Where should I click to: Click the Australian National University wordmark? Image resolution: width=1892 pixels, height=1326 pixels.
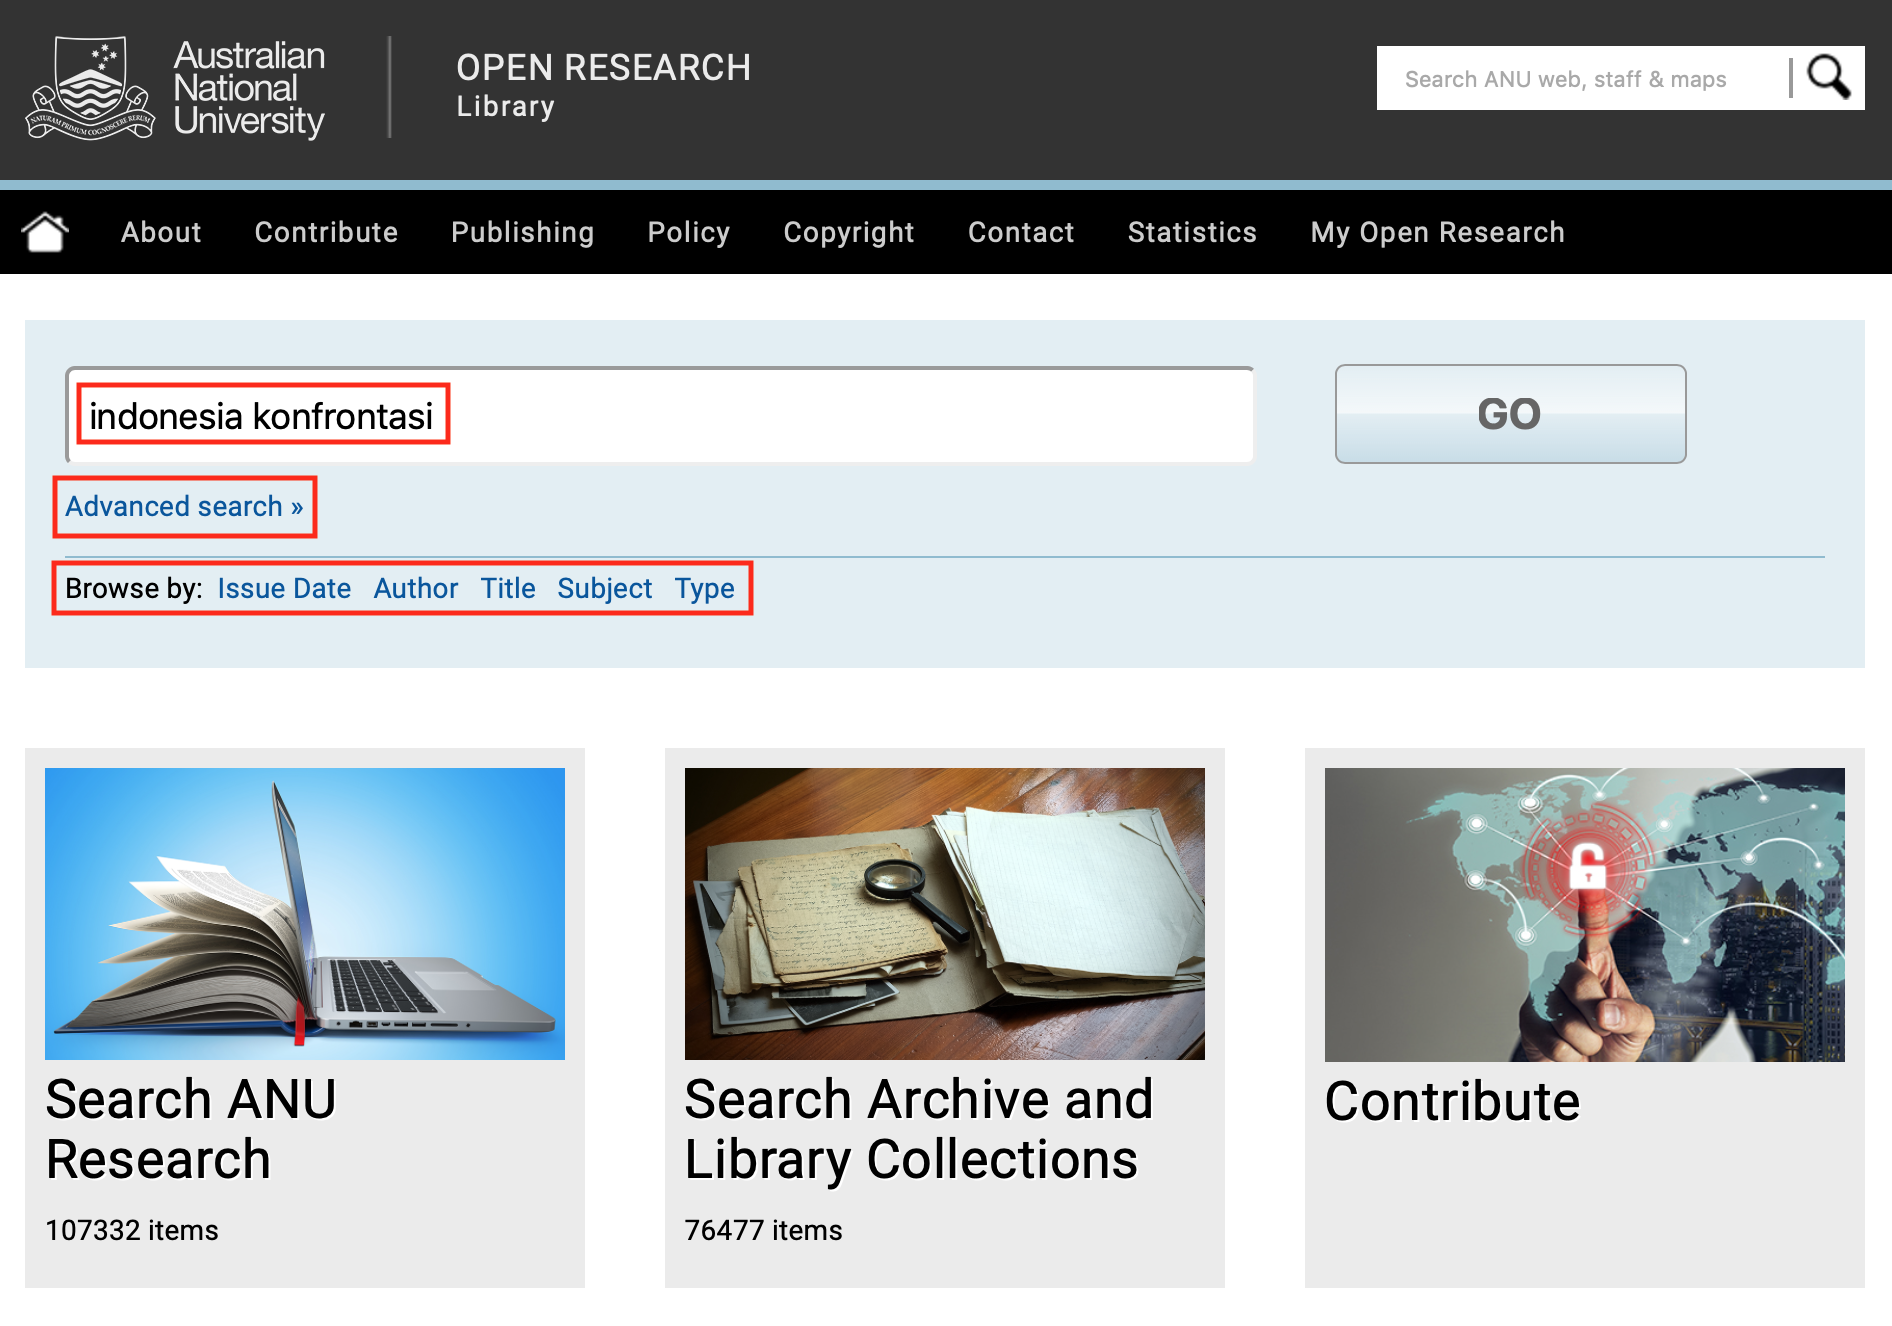click(249, 88)
